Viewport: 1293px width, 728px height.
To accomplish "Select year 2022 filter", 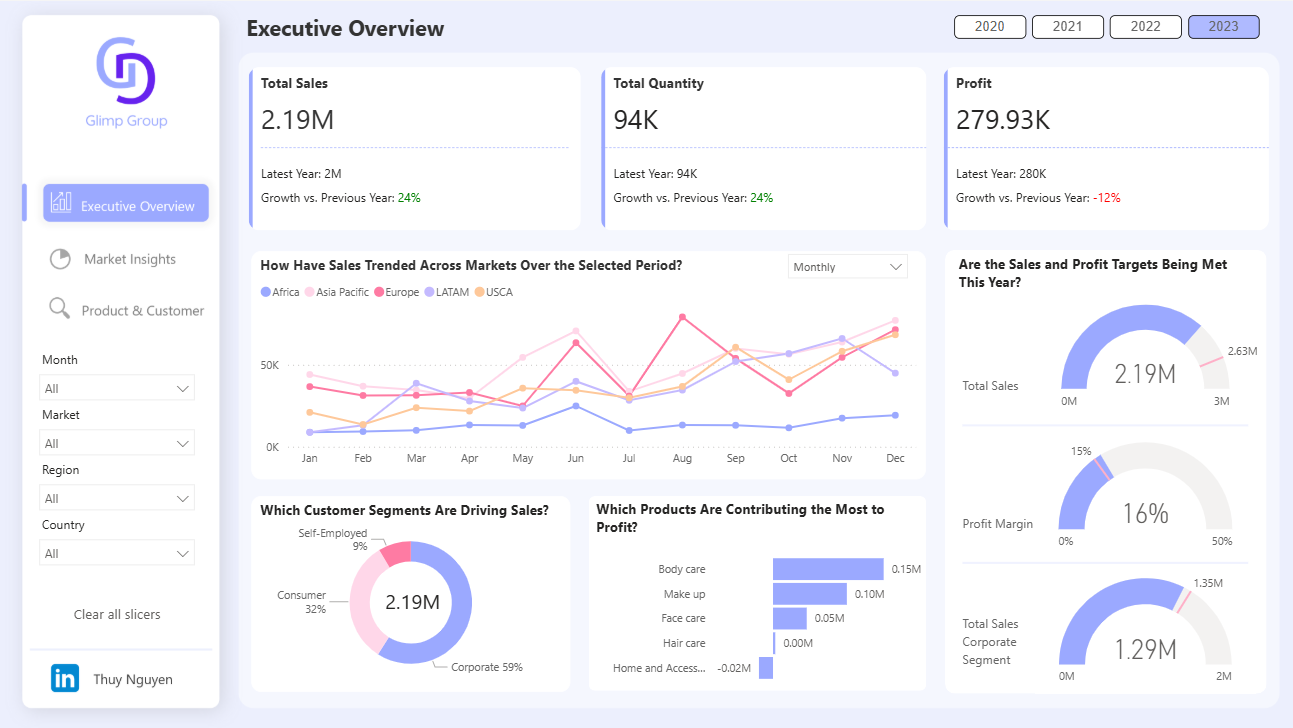I will click(x=1146, y=27).
